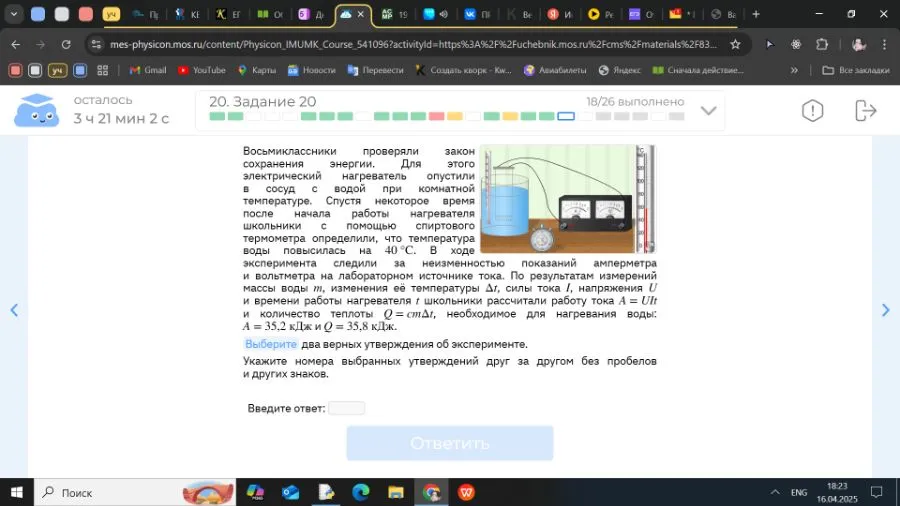Go to previous task with left arrow
The image size is (900, 506).
[14, 310]
